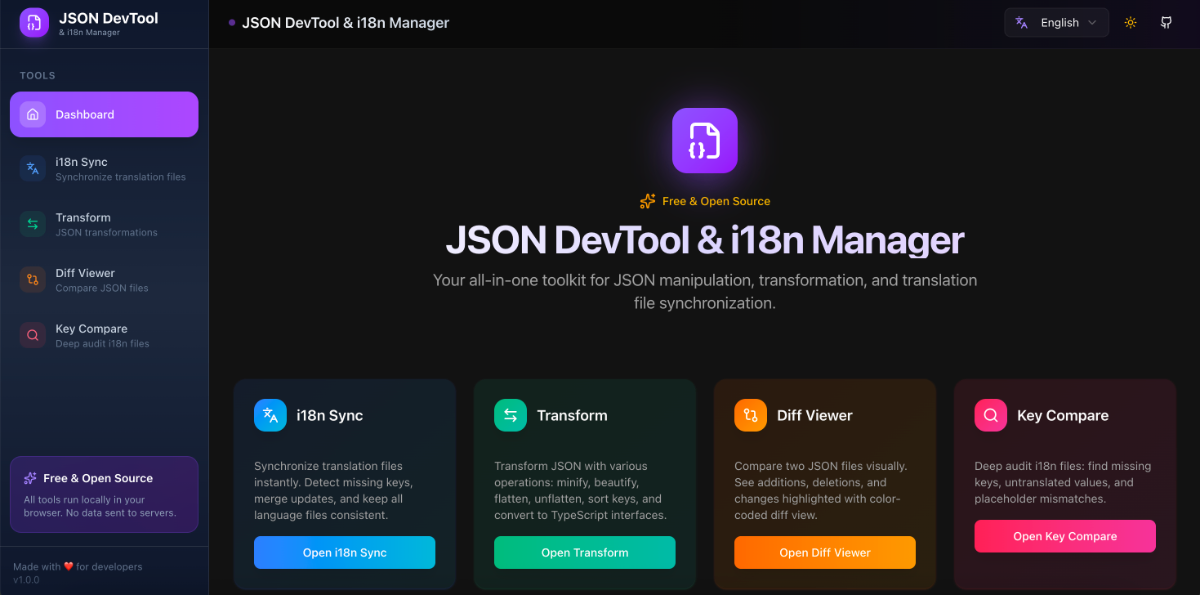The width and height of the screenshot is (1200, 595).
Task: Click the arrows icon on Transform card
Action: (510, 415)
